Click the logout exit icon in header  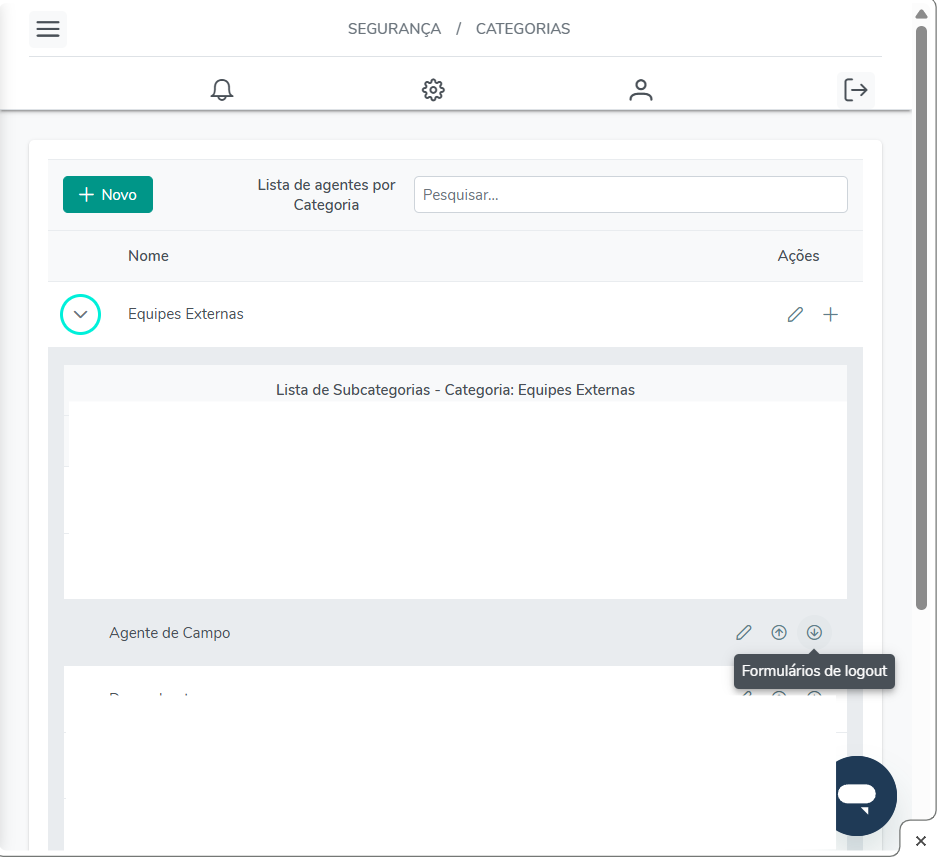coord(856,90)
